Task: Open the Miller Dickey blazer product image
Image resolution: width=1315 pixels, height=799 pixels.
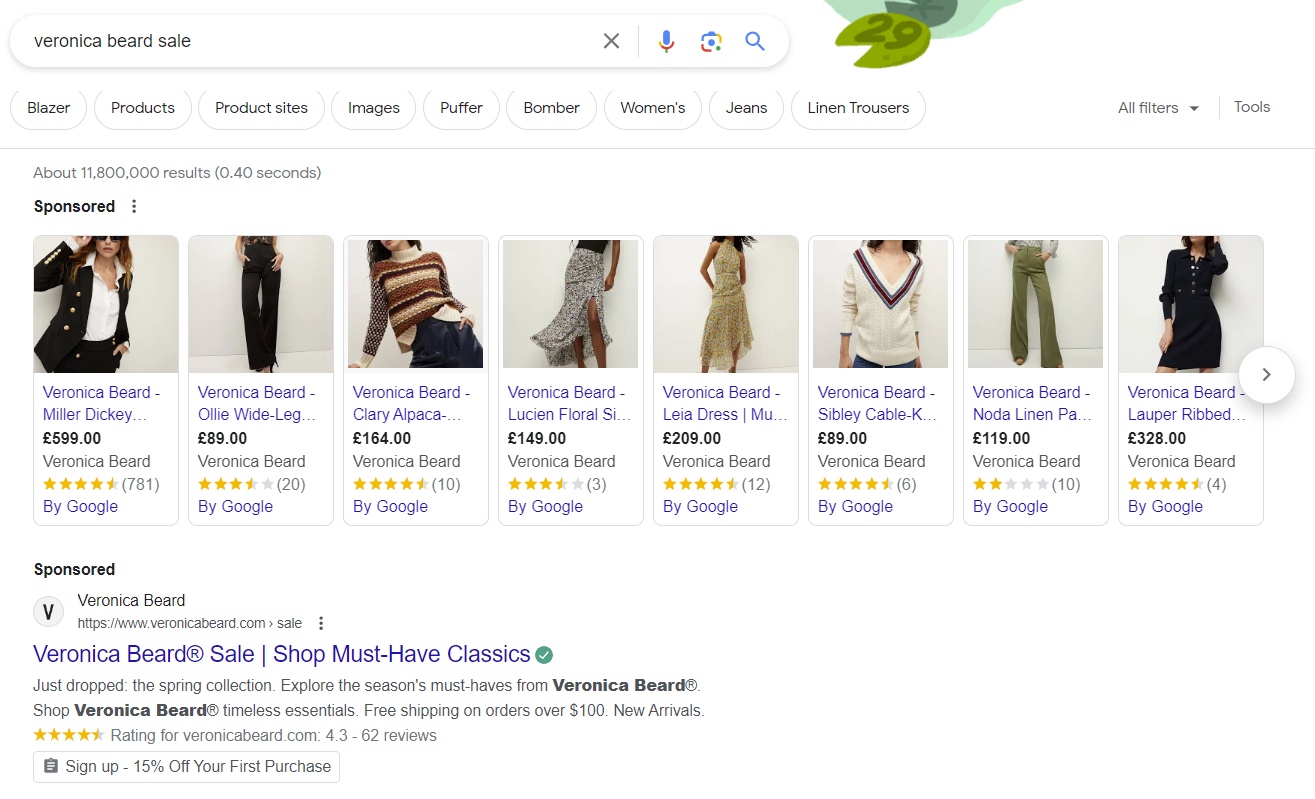Action: tap(106, 304)
